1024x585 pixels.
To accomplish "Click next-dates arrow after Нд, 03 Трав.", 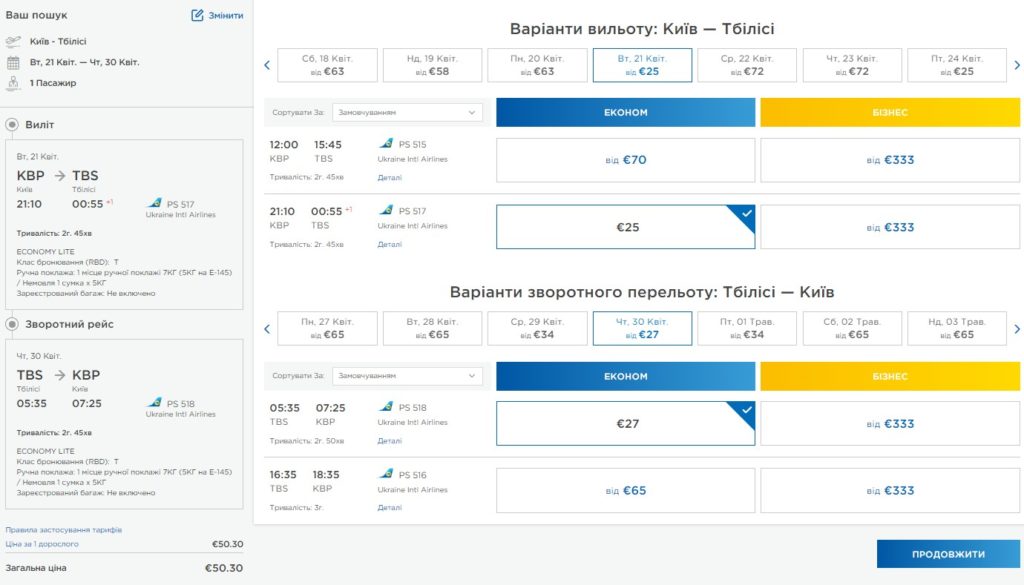I will point(1017,328).
